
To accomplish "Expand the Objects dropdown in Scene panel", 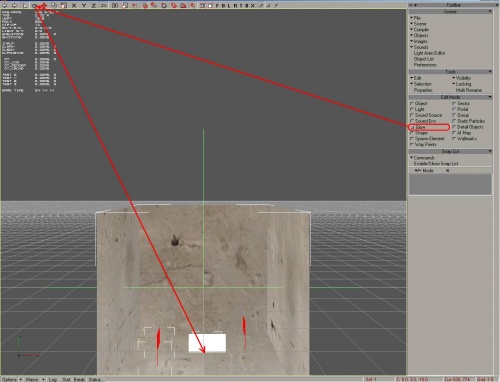I will click(419, 35).
